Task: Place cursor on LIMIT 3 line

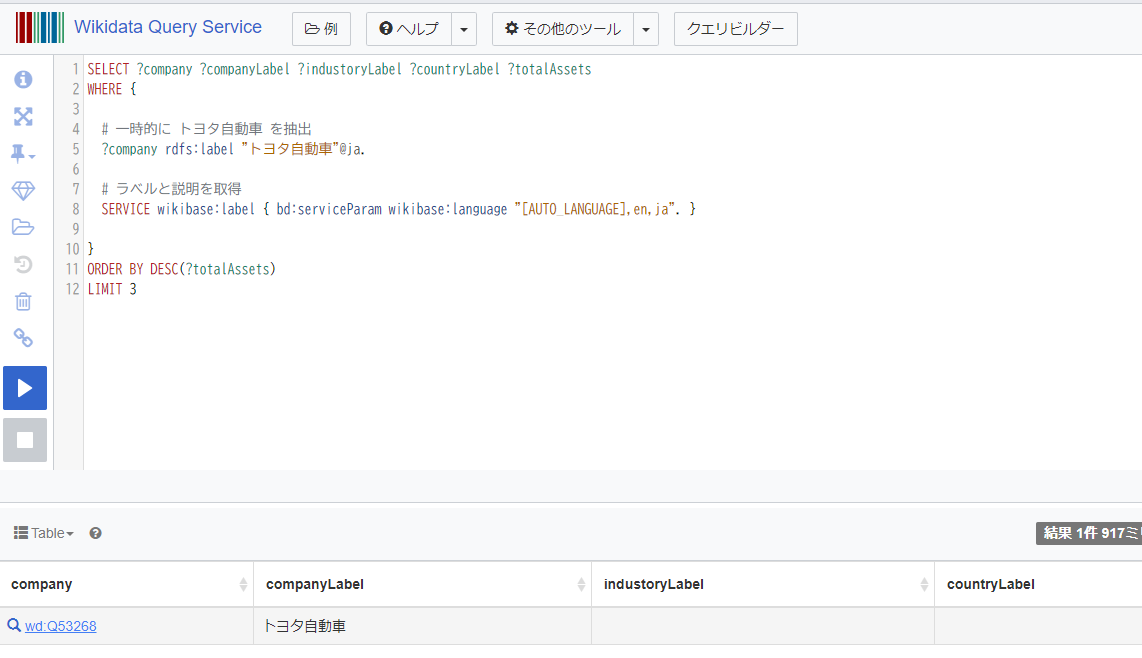Action: pos(112,289)
